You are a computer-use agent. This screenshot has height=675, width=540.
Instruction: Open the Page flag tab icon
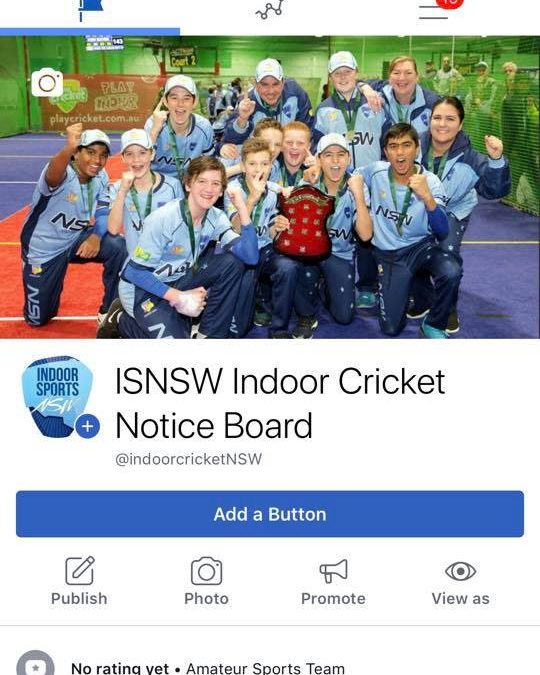90,9
